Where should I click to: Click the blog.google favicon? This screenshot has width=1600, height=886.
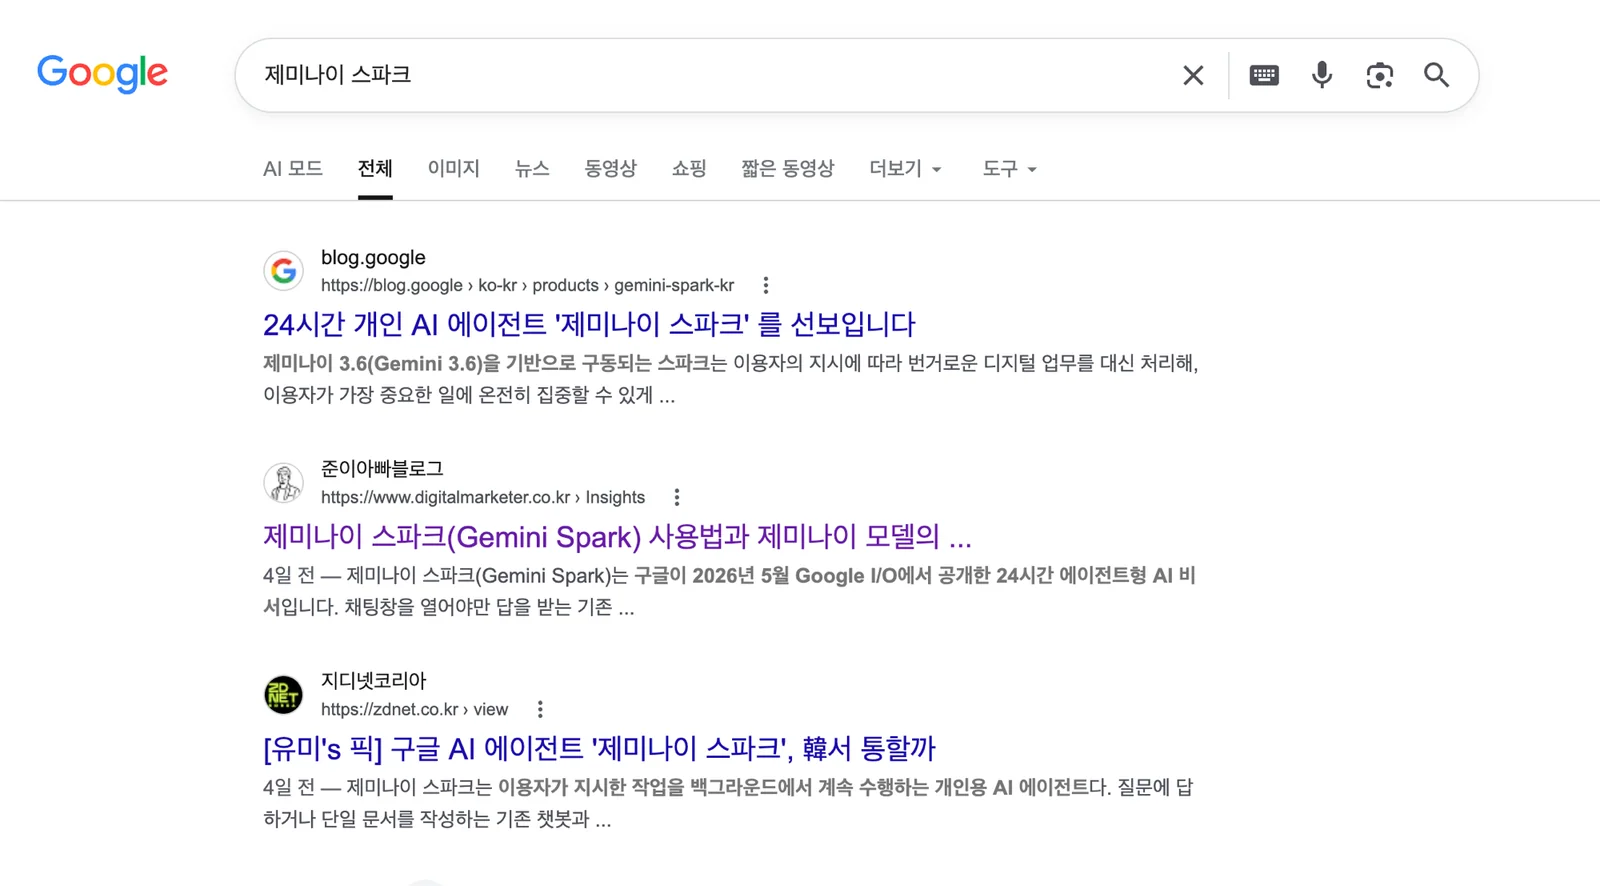point(284,271)
